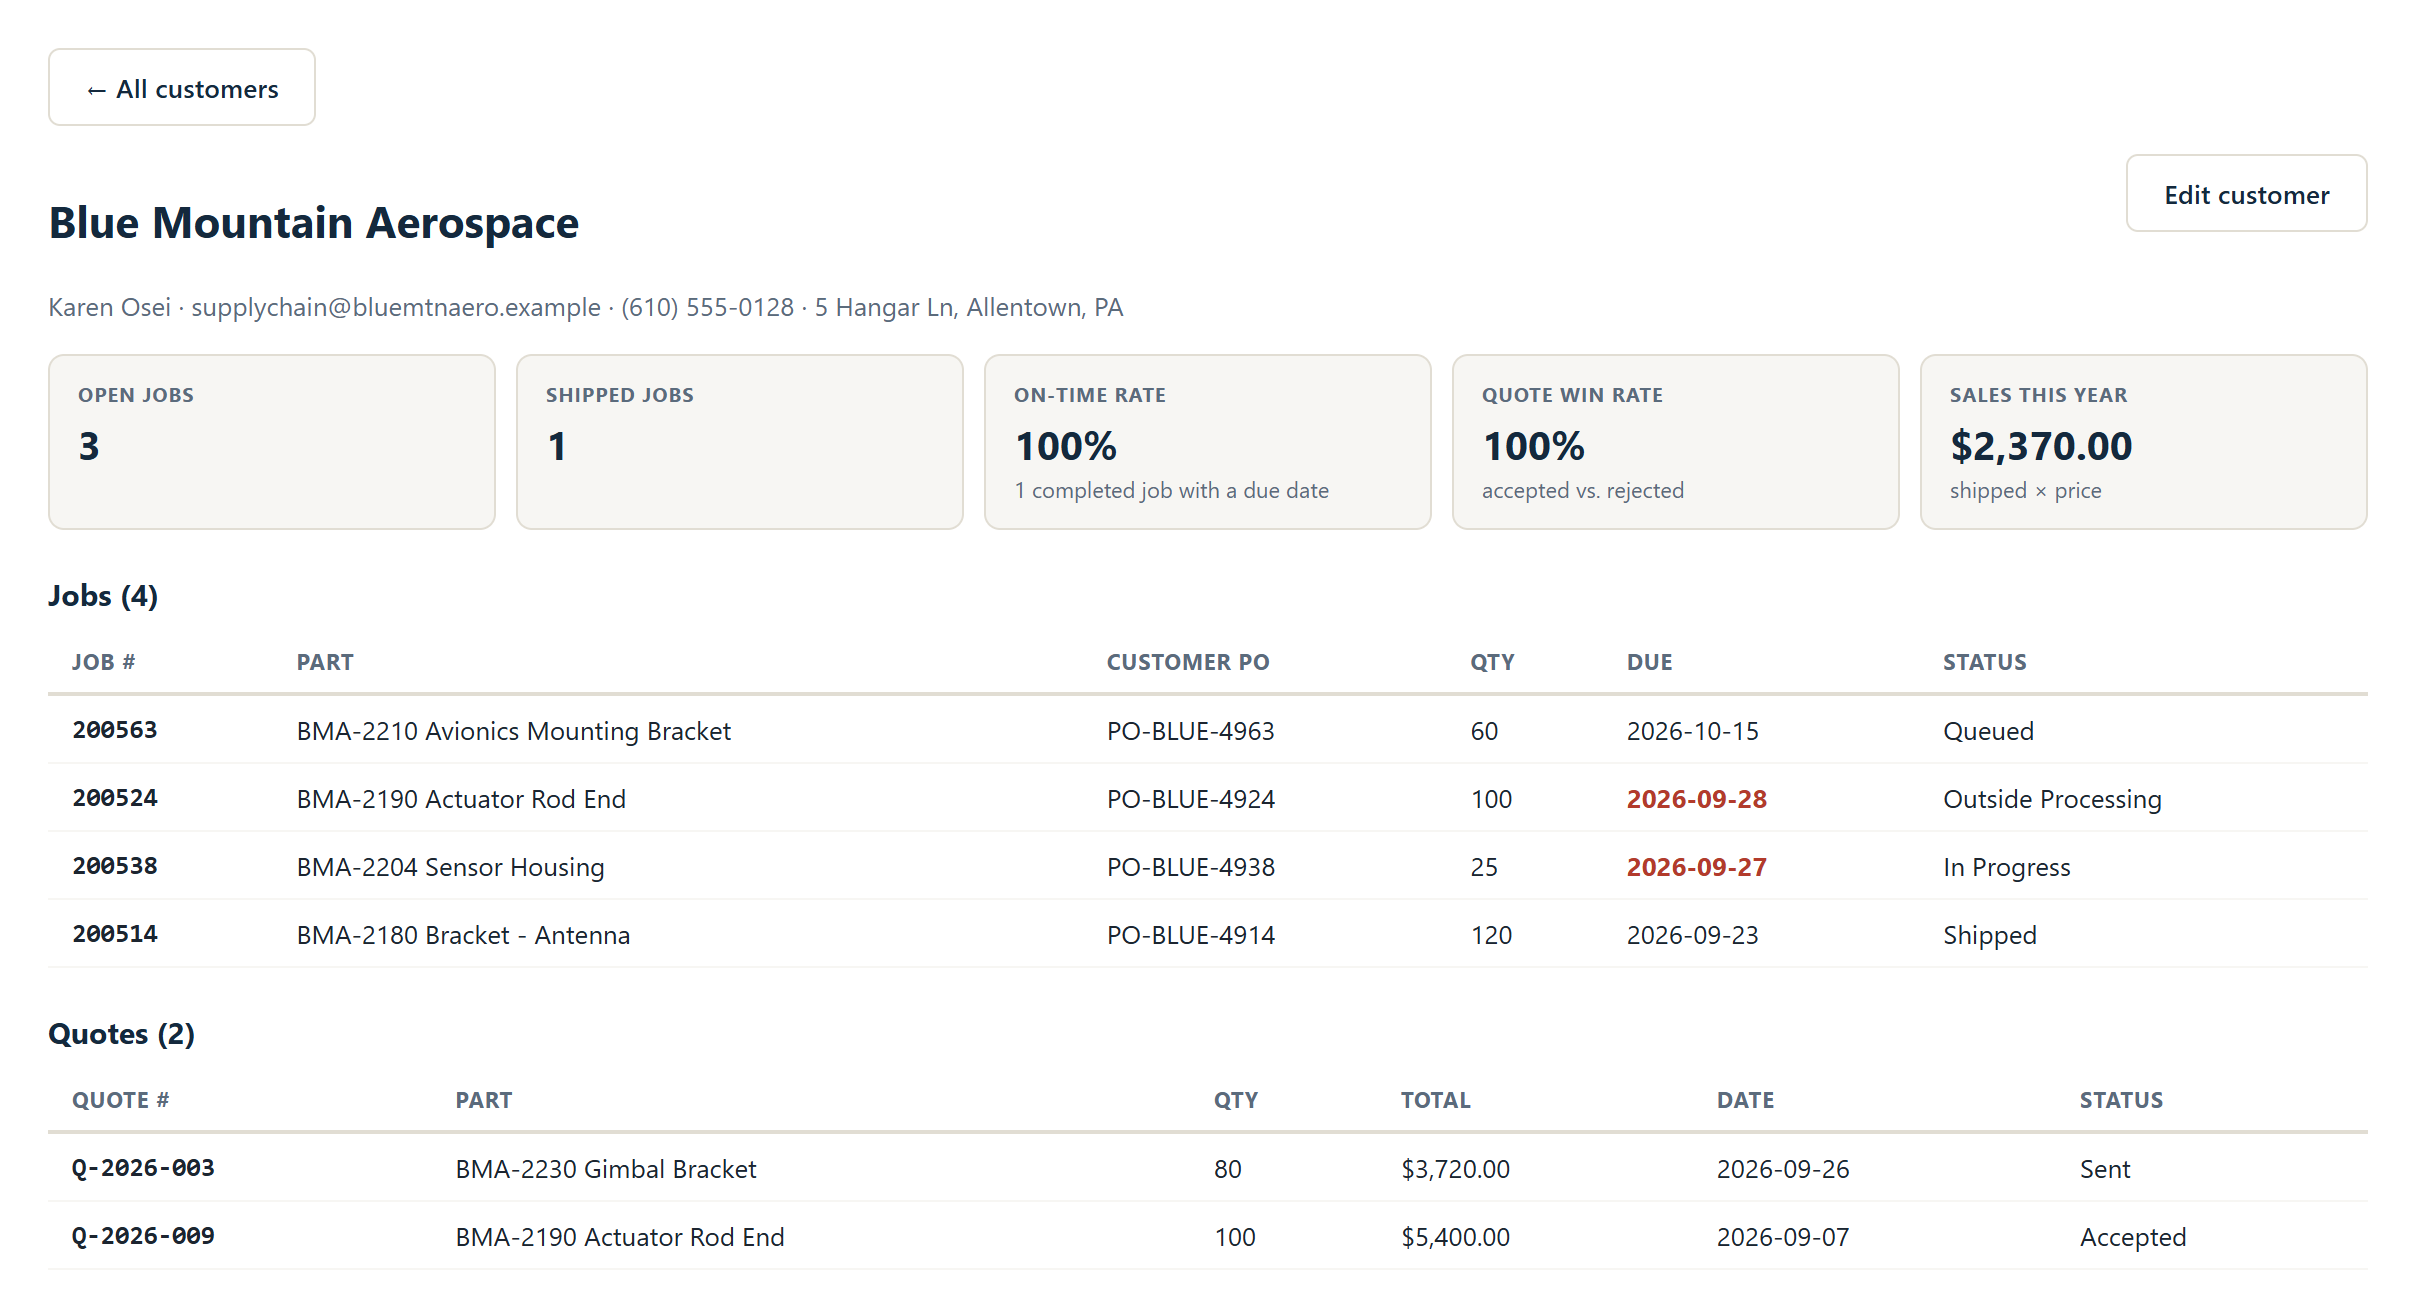2416x1316 pixels.
Task: Click PO-BLUE-4914 customer PO
Action: point(1191,935)
